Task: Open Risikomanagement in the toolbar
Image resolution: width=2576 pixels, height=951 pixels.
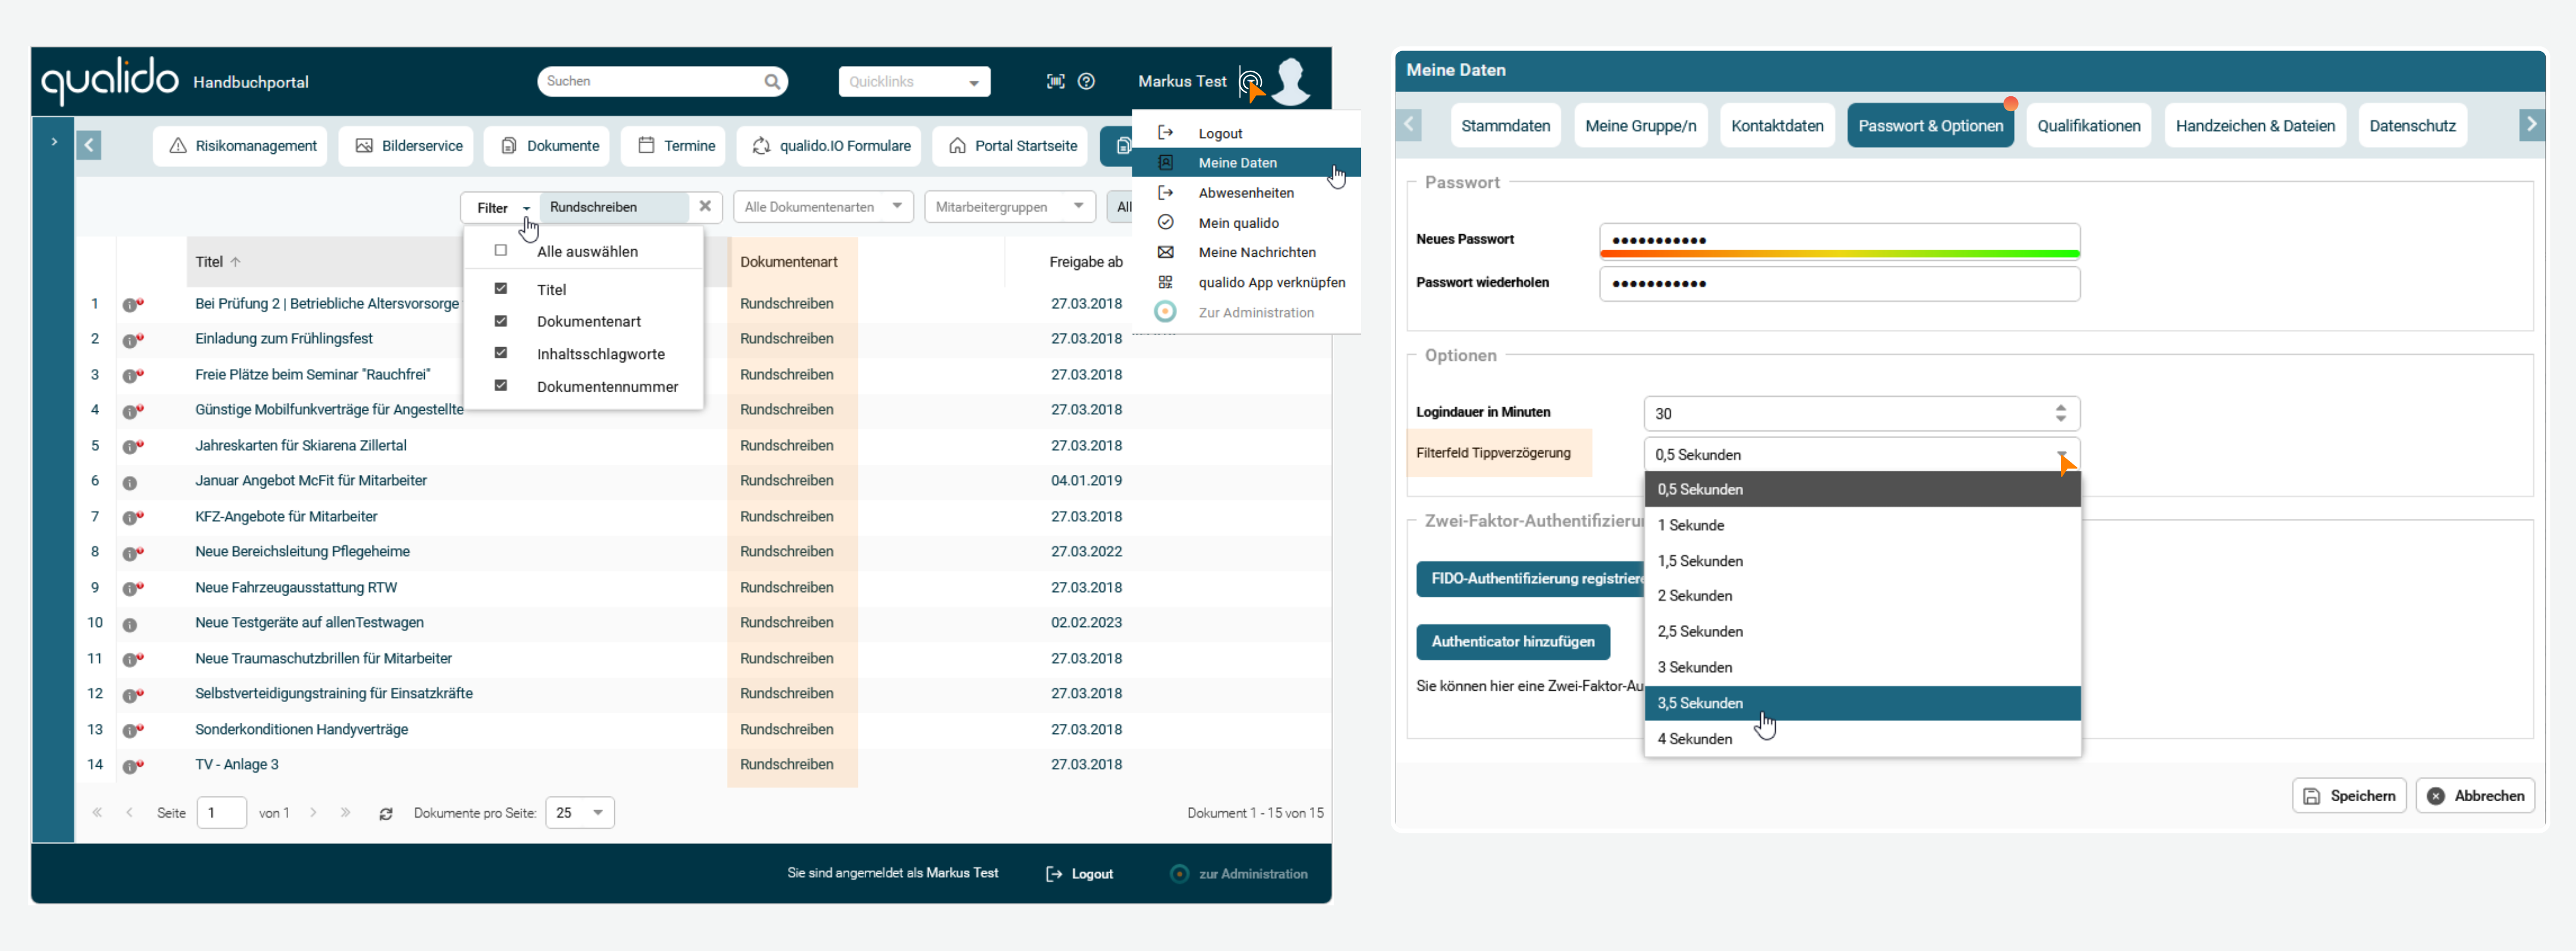Action: (240, 146)
